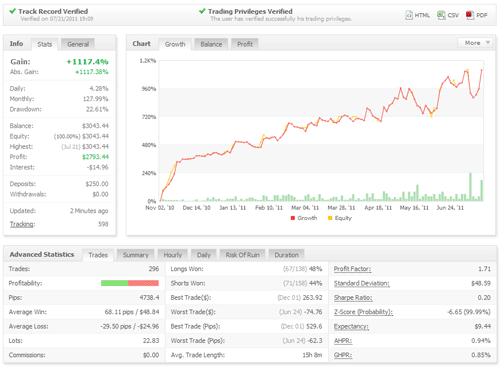Screen dimensions: 500x367
Task: Download the CSV file icon
Action: coord(441,15)
